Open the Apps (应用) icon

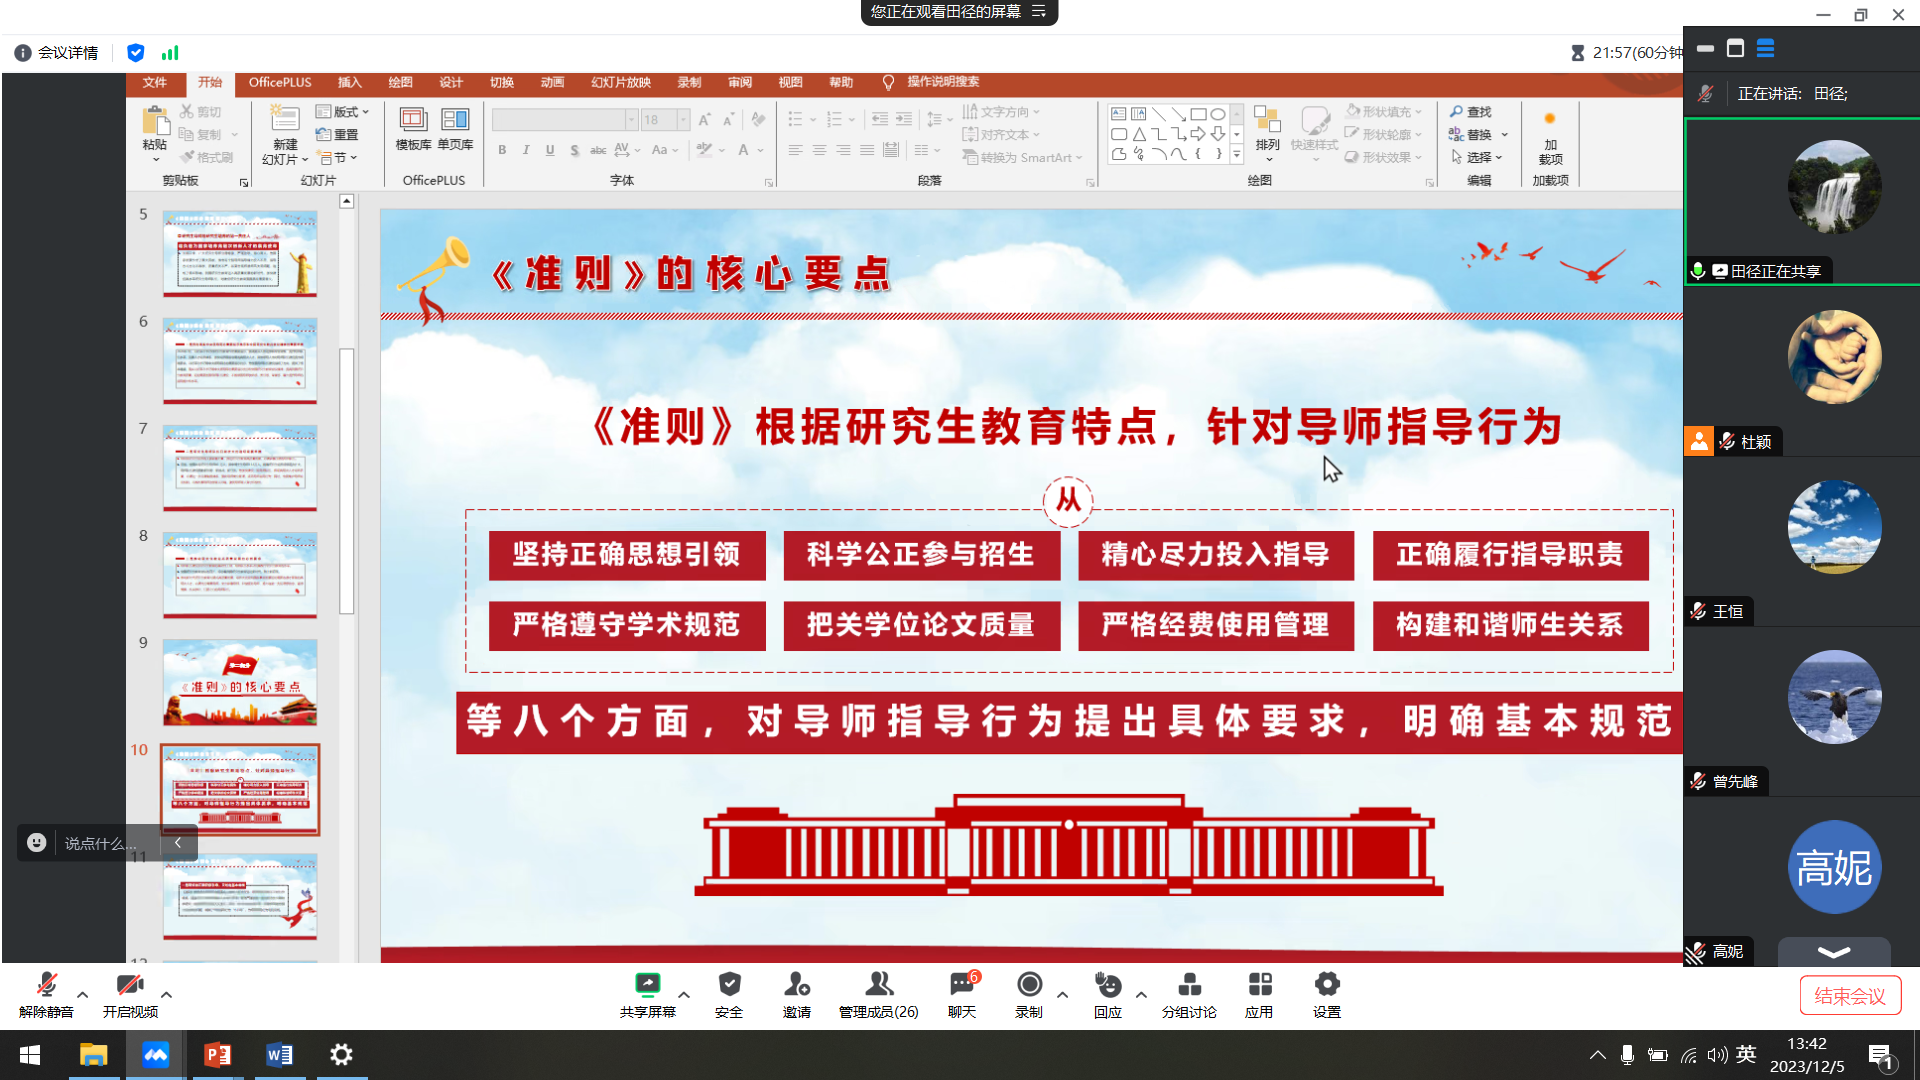[1259, 985]
